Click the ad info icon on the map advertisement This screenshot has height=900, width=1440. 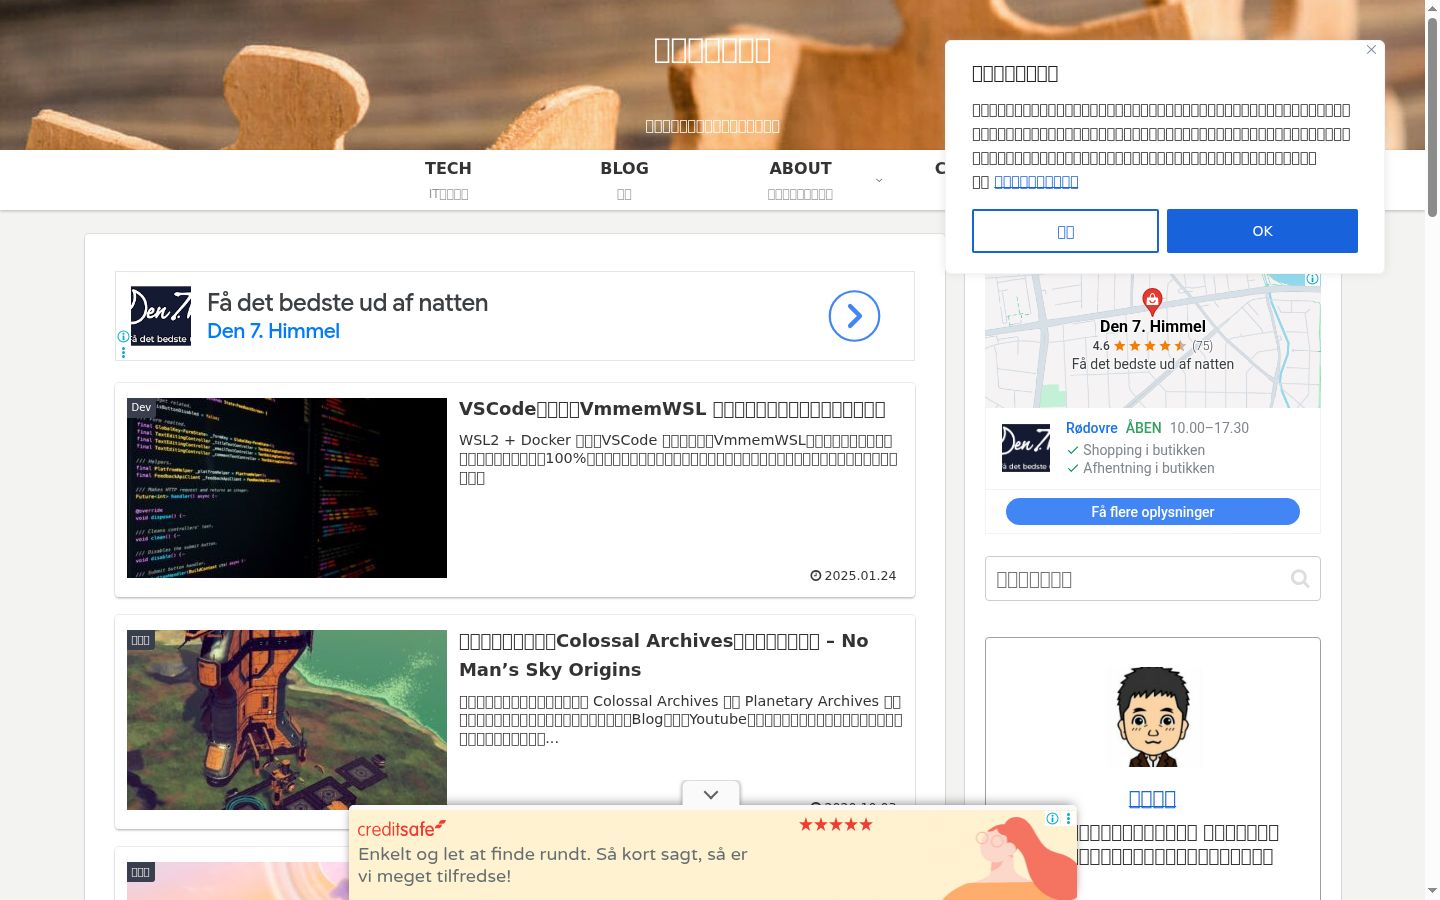click(1312, 279)
